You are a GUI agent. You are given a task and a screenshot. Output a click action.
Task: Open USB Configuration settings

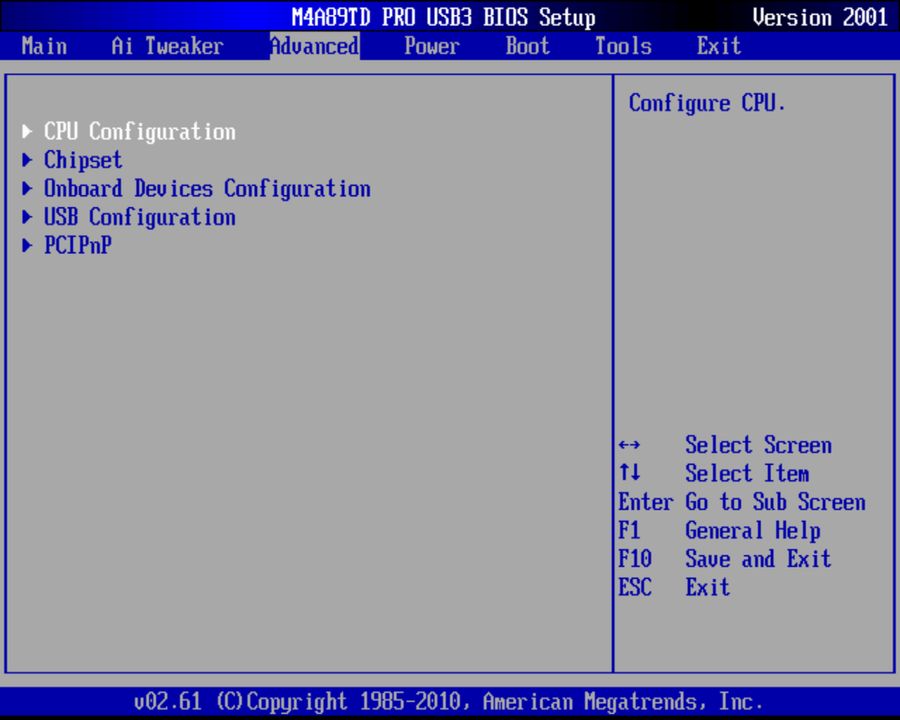click(x=139, y=217)
